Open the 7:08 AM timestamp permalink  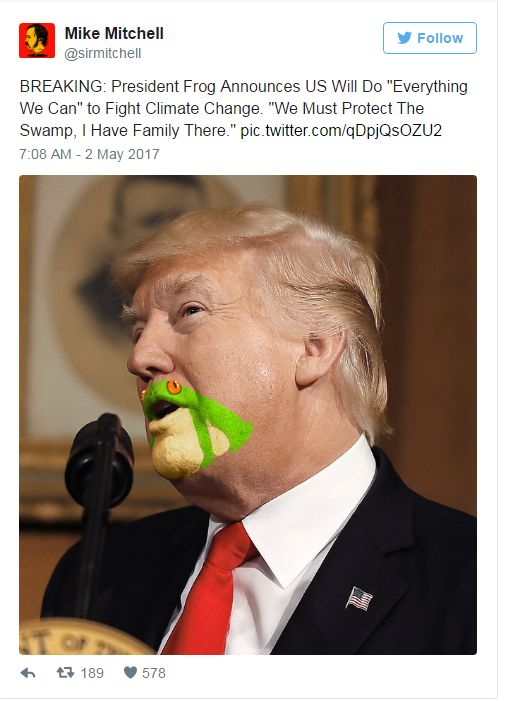pos(45,154)
